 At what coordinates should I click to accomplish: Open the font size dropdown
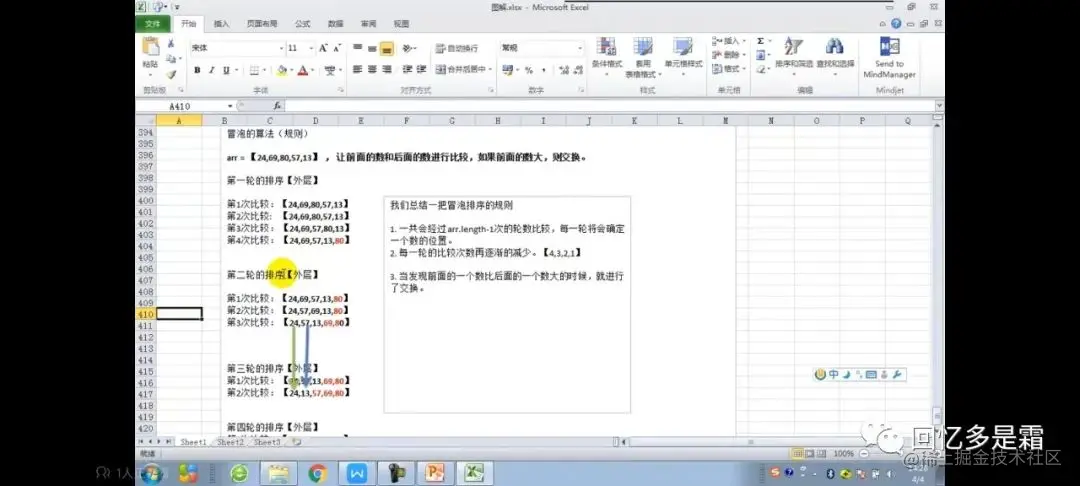pyautogui.click(x=311, y=48)
